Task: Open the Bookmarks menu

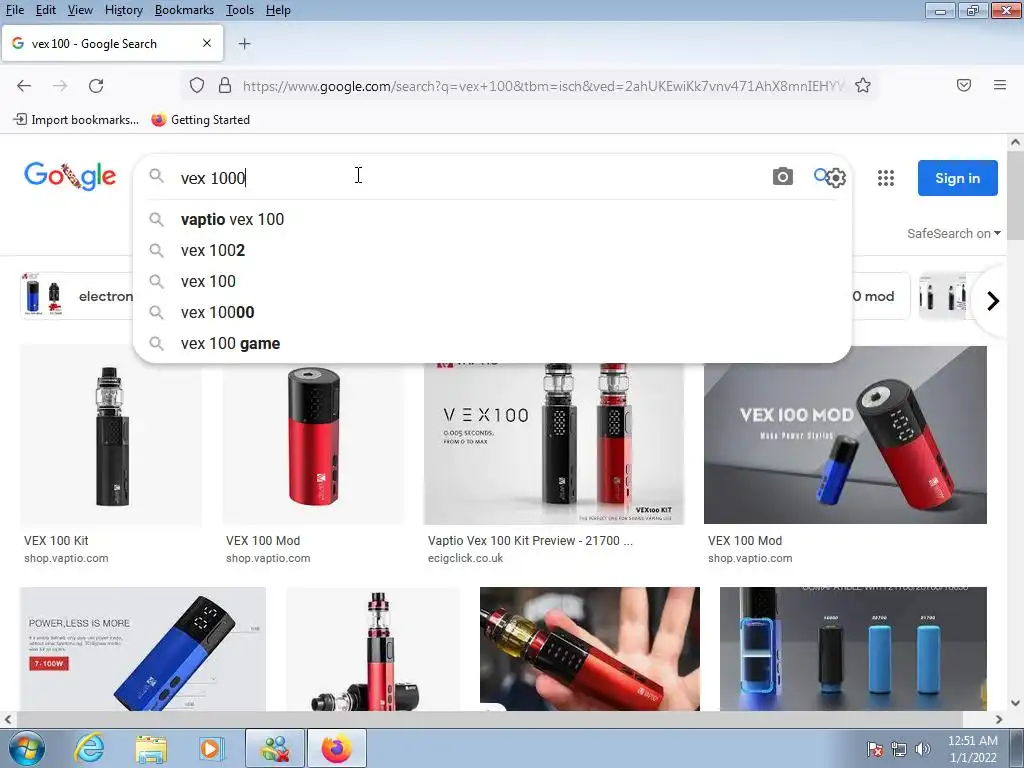Action: (x=184, y=10)
